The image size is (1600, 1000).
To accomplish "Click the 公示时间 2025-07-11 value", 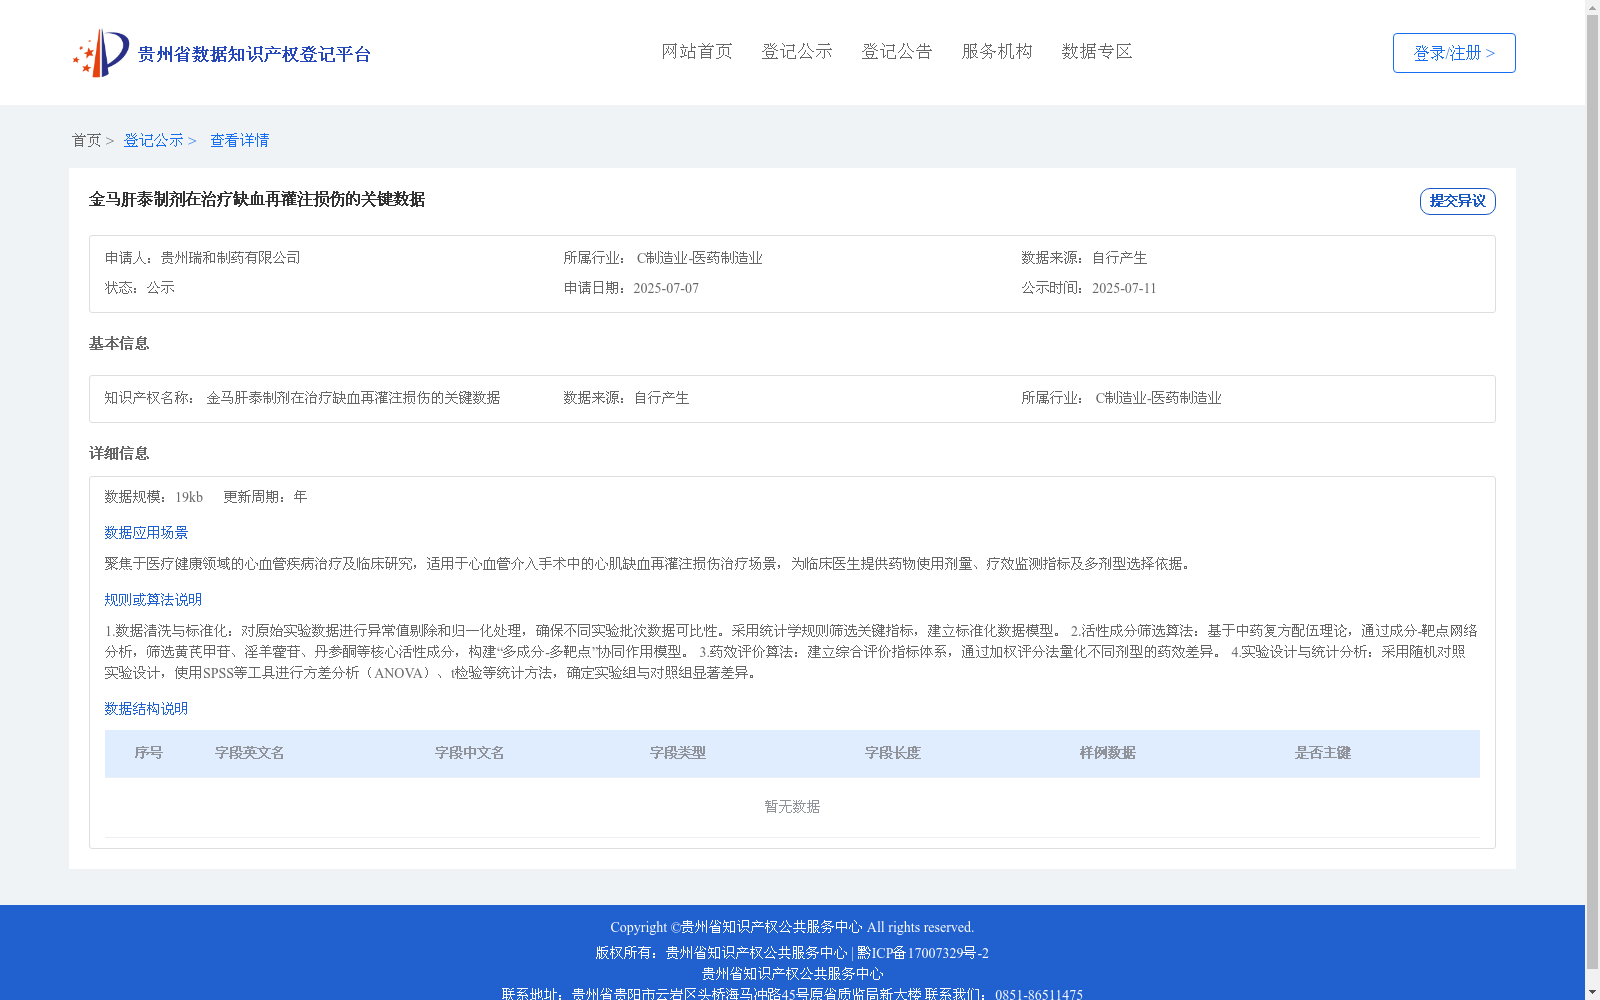I will pyautogui.click(x=1124, y=288).
